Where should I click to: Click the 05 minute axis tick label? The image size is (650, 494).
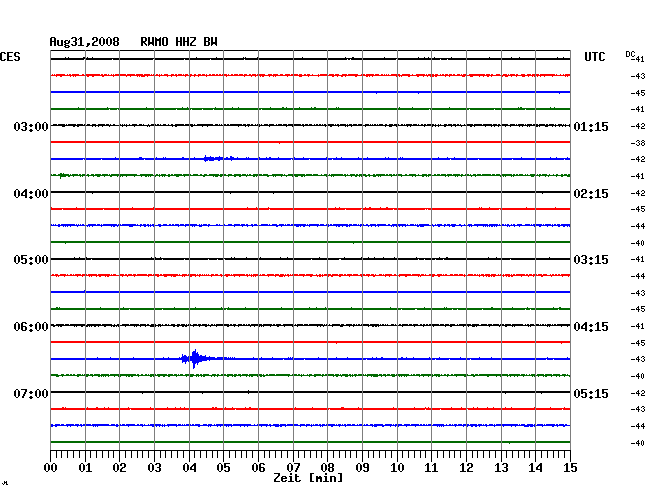coord(223,467)
